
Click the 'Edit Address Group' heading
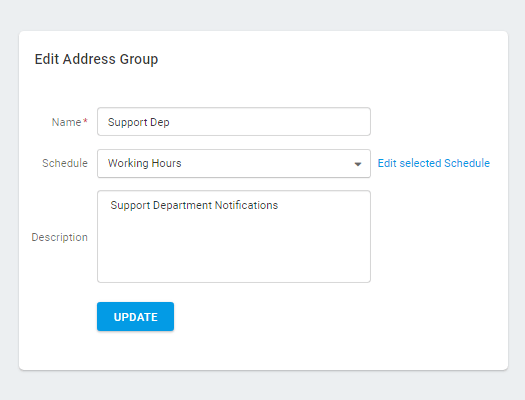pos(96,59)
